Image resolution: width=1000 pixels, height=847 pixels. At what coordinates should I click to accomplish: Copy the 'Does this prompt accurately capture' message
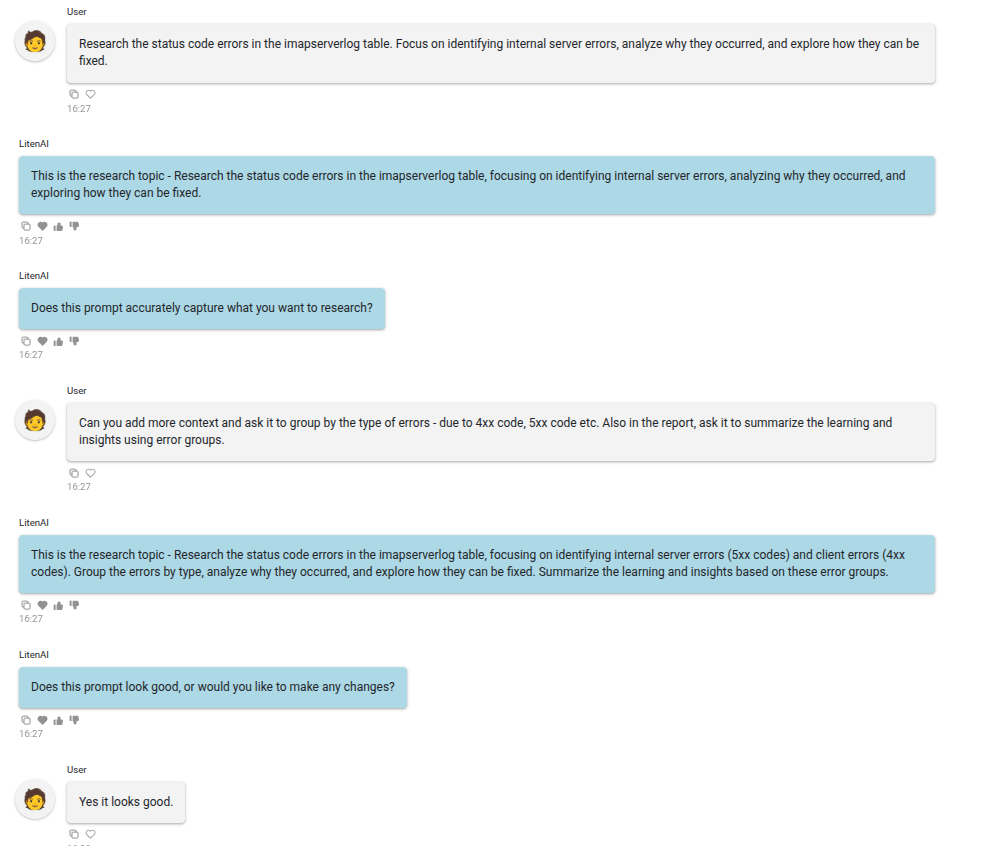point(26,341)
